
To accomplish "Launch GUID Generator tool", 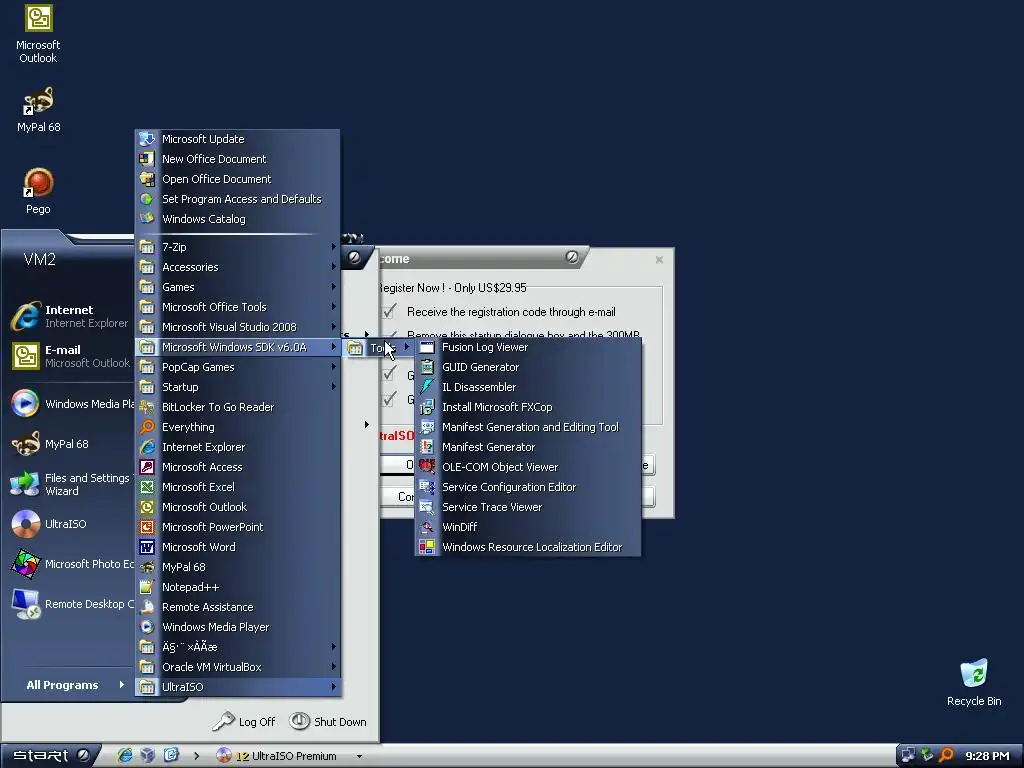I will pyautogui.click(x=528, y=367).
